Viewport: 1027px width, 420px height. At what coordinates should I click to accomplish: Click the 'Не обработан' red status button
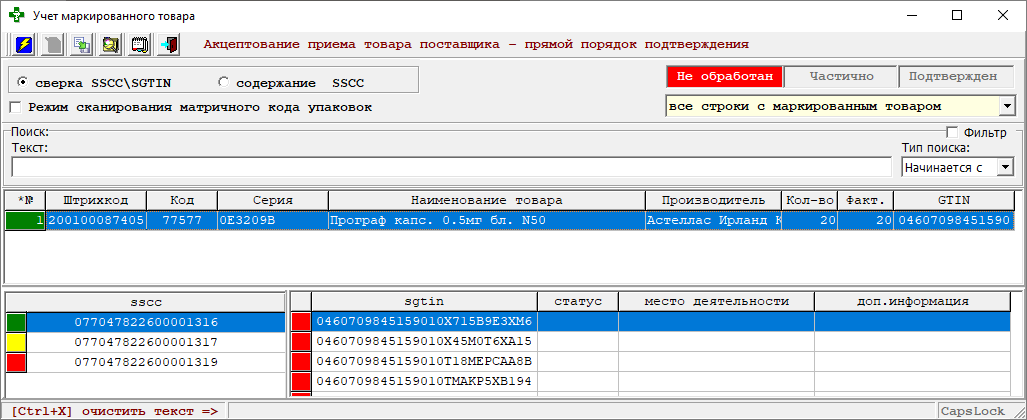pos(724,76)
